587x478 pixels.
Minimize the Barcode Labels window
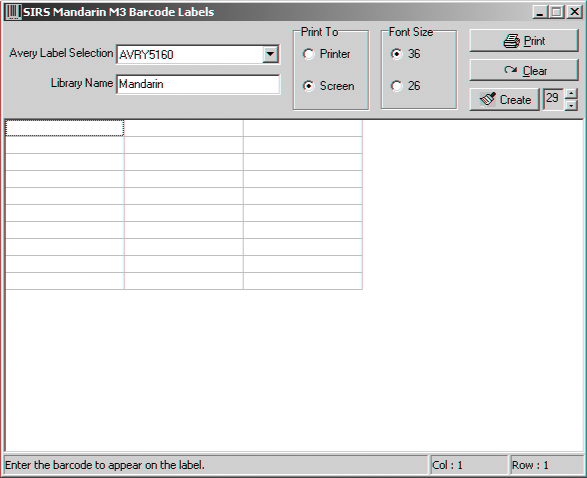(x=540, y=12)
